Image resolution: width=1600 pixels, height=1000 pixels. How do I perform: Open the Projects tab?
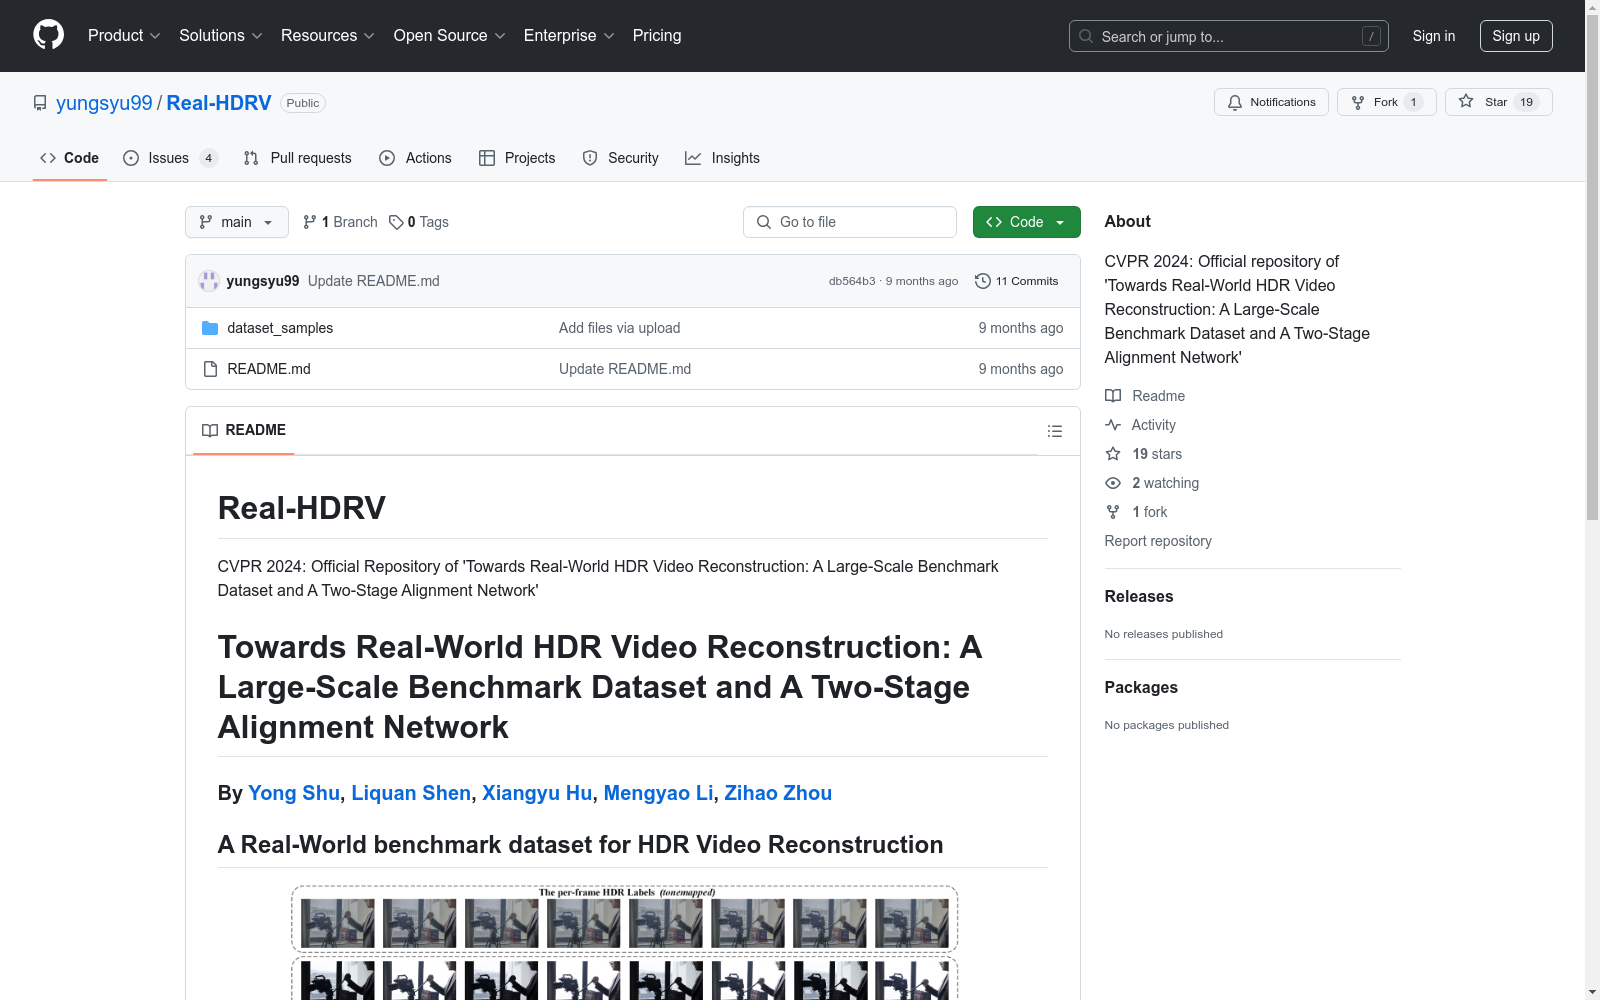coord(517,158)
